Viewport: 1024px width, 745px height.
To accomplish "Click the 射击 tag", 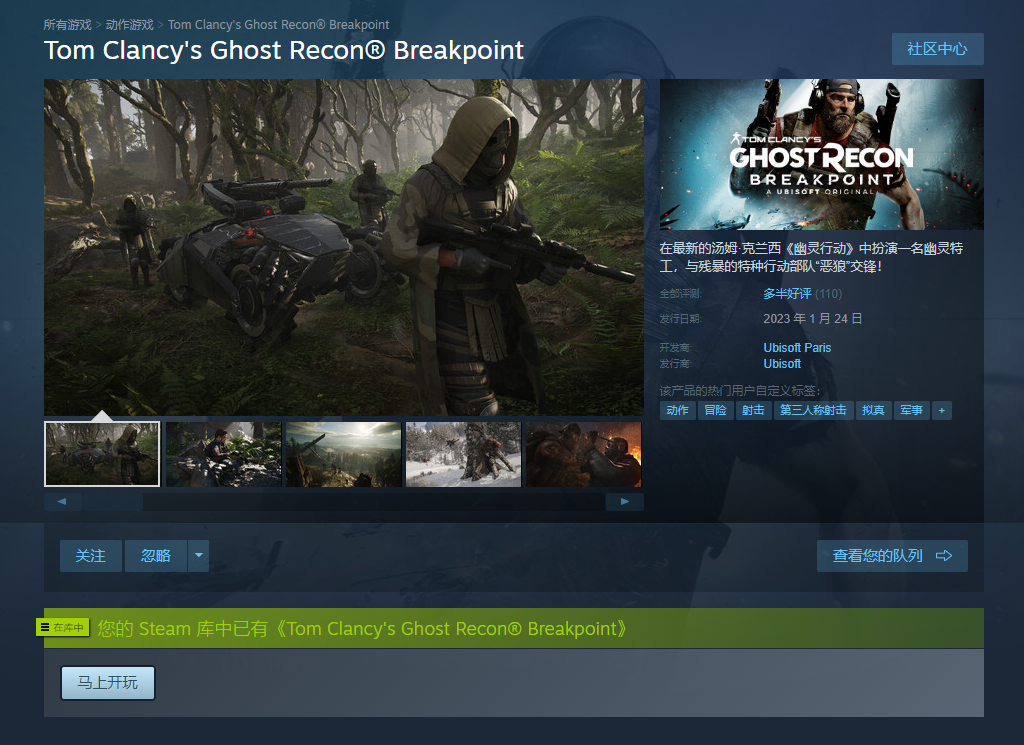I will [754, 410].
